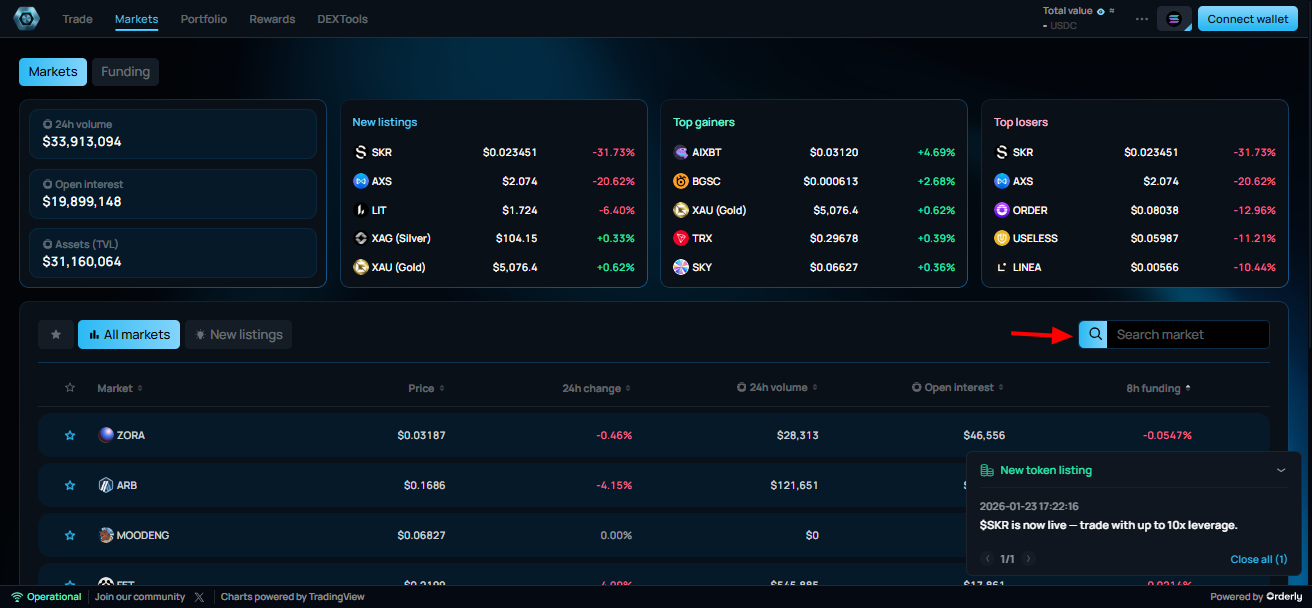Open the ARB market row

click(x=654, y=485)
